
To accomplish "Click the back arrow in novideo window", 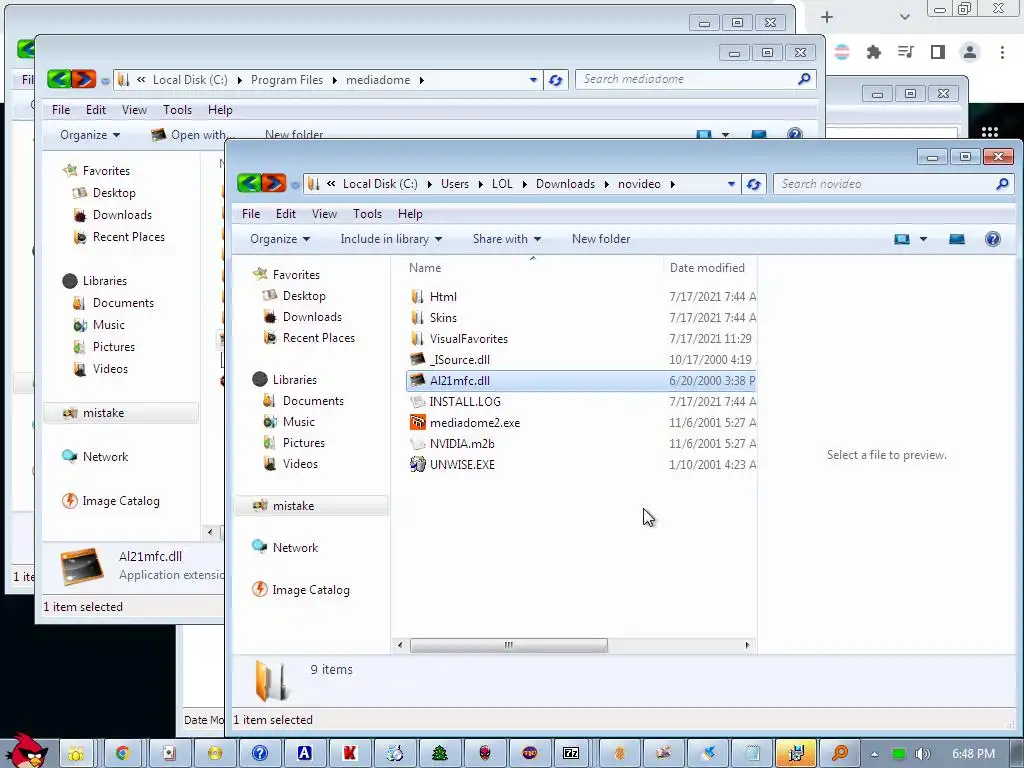I will (x=249, y=184).
